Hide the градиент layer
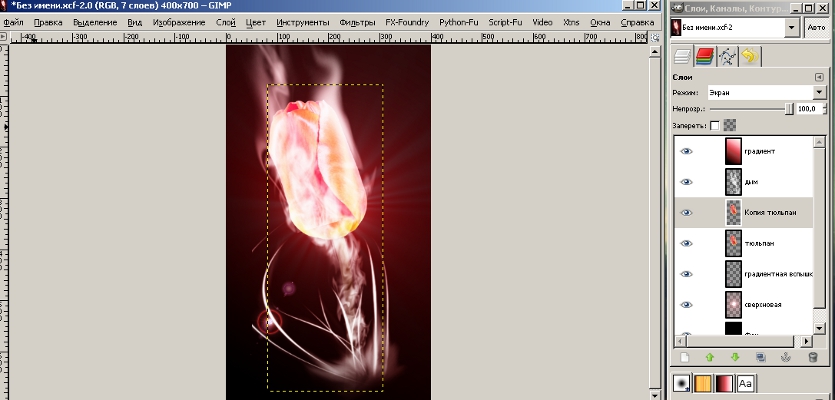The image size is (835, 400). (686, 151)
